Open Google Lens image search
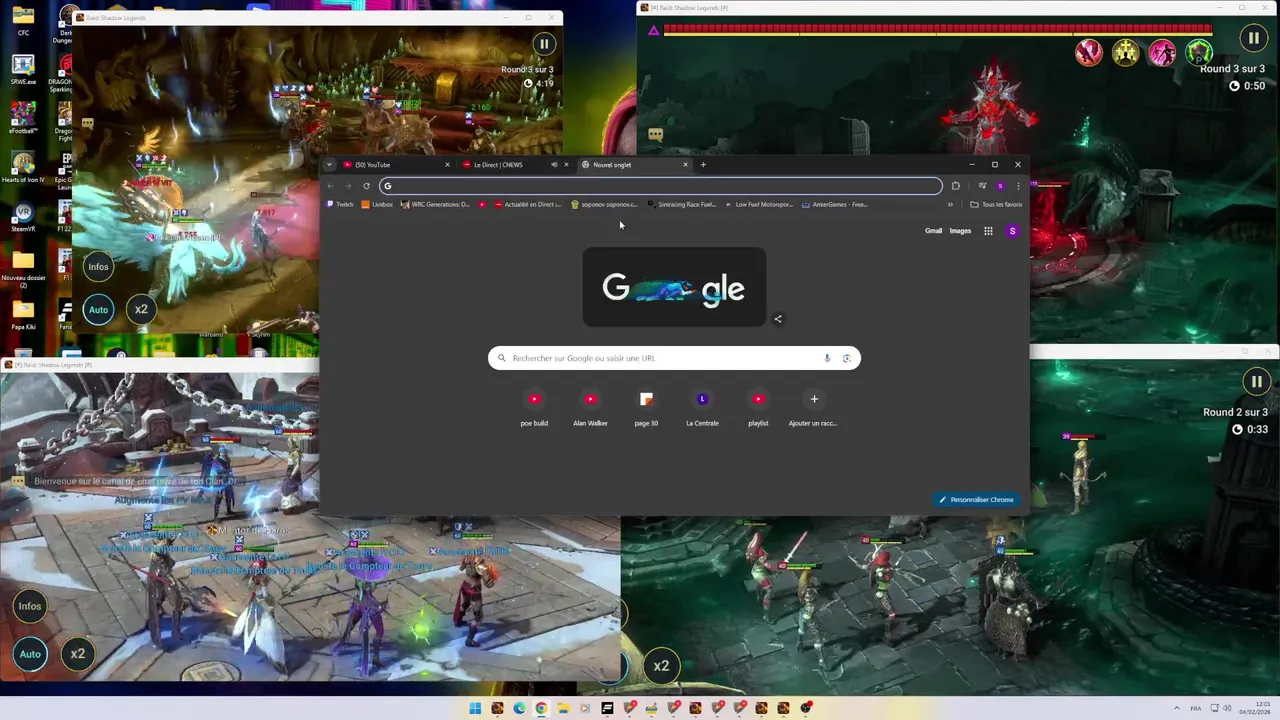The width and height of the screenshot is (1280, 720). tap(847, 358)
